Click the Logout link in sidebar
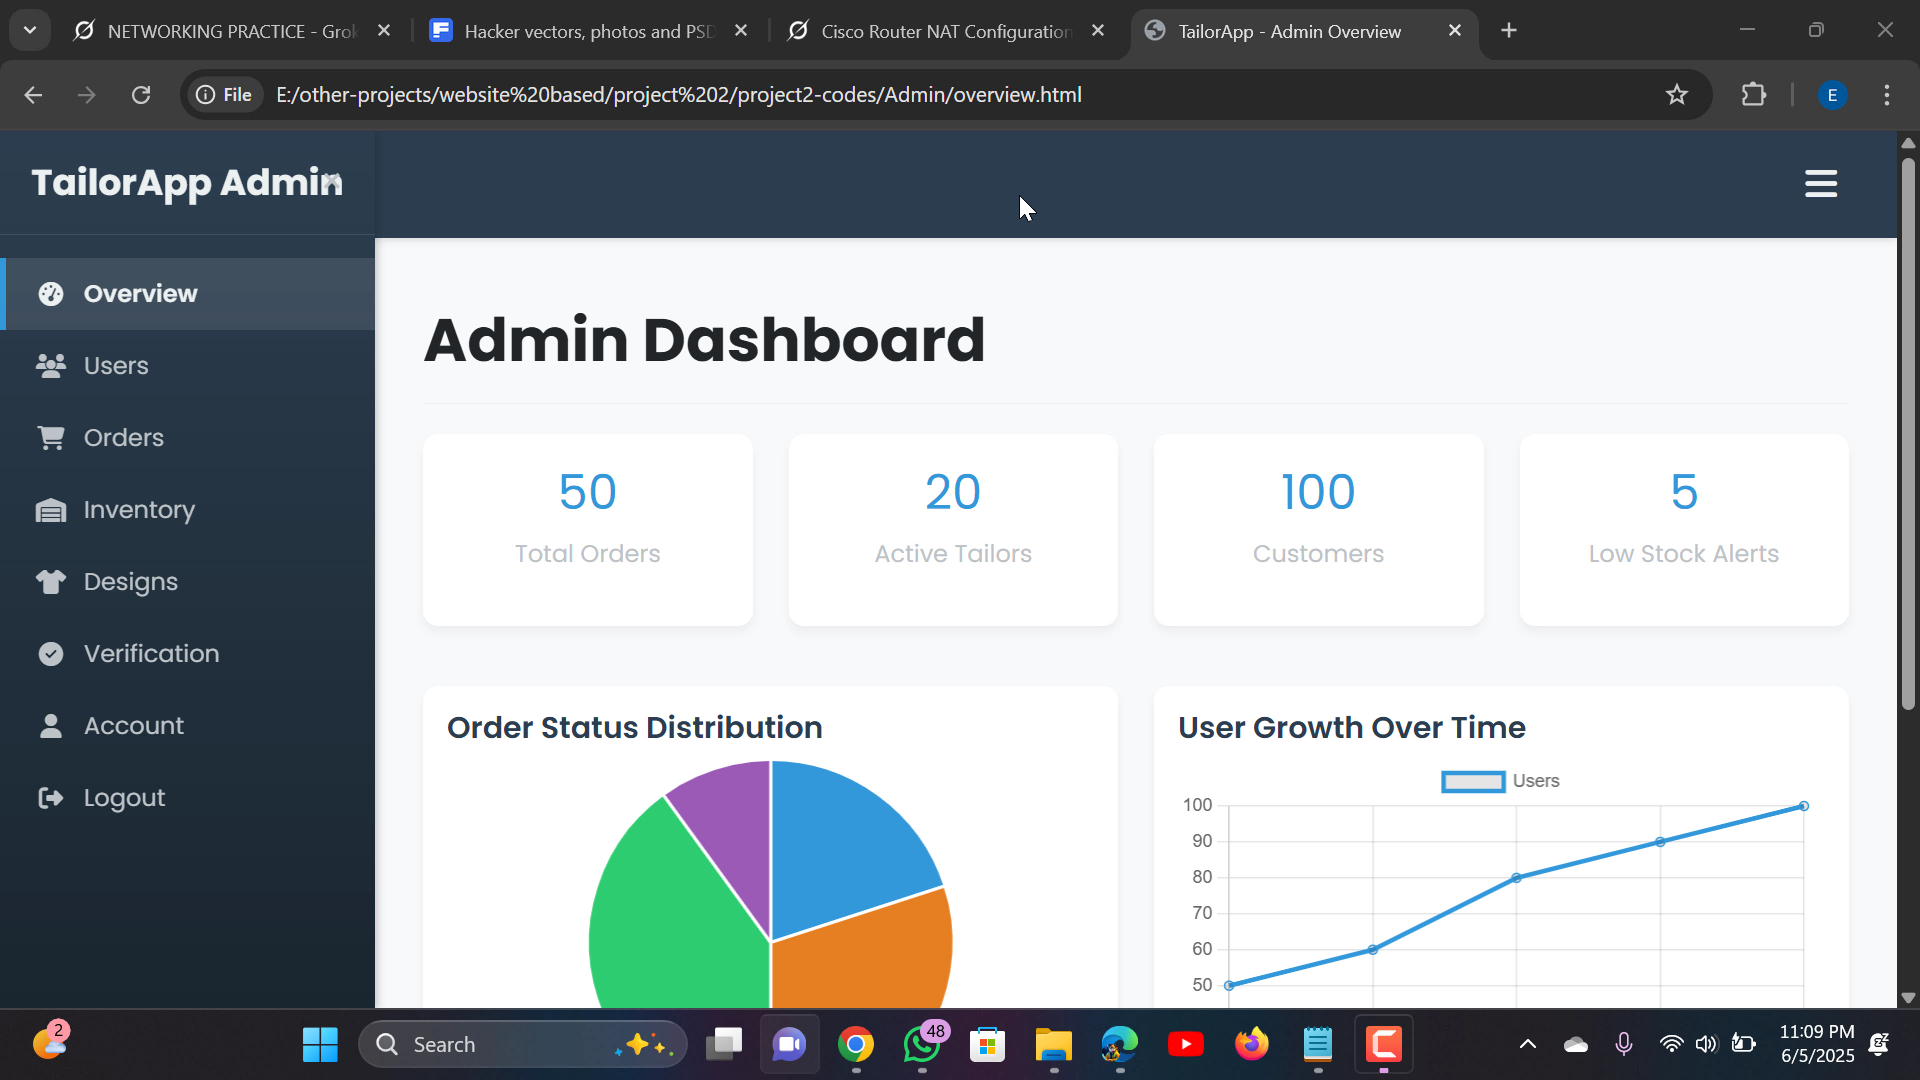The image size is (1920, 1080). (188, 798)
